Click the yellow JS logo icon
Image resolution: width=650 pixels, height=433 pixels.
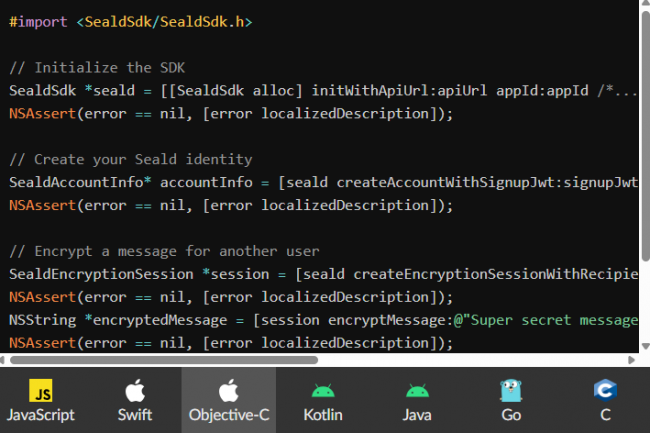tap(41, 390)
